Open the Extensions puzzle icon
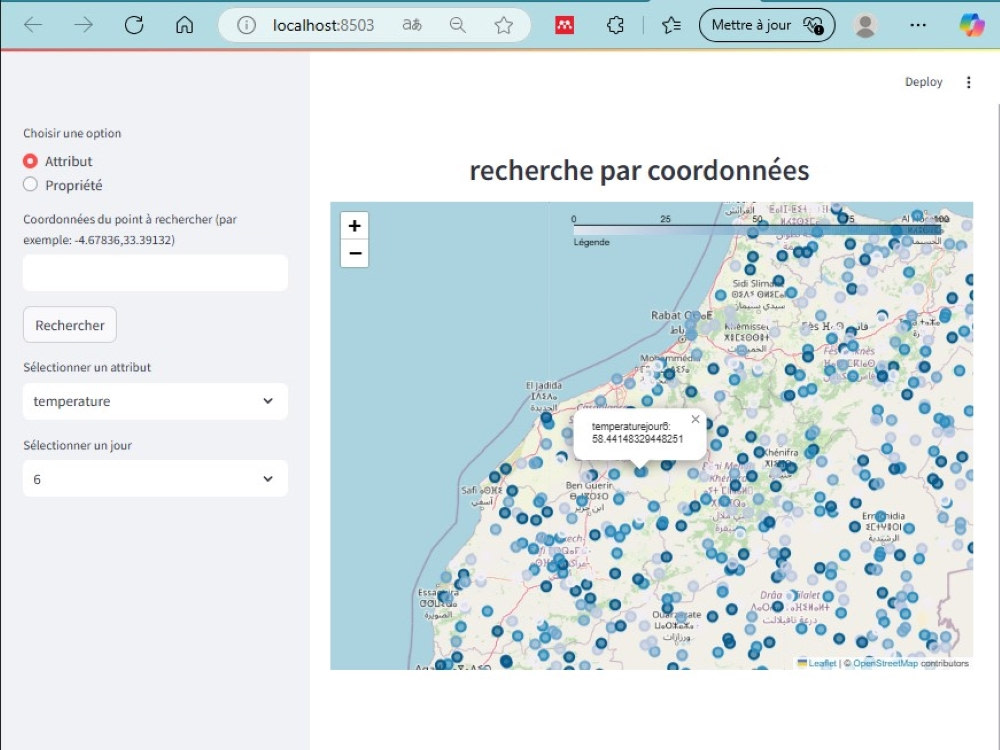This screenshot has height=750, width=1000. pos(615,25)
